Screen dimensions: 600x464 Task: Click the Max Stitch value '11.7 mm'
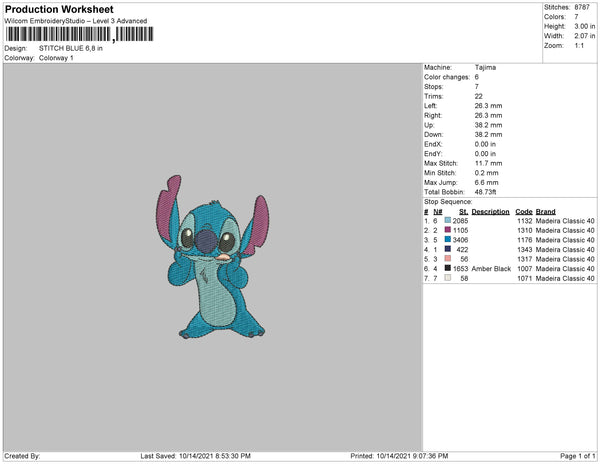click(x=488, y=163)
